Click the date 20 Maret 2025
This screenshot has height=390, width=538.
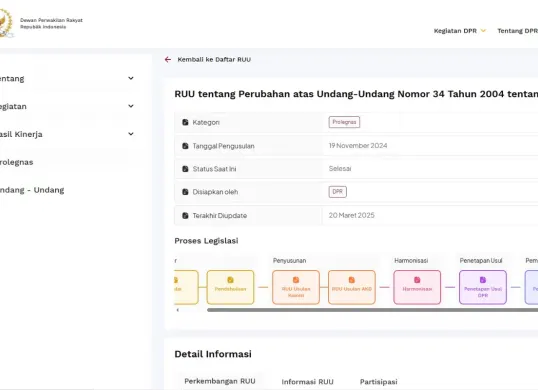352,215
